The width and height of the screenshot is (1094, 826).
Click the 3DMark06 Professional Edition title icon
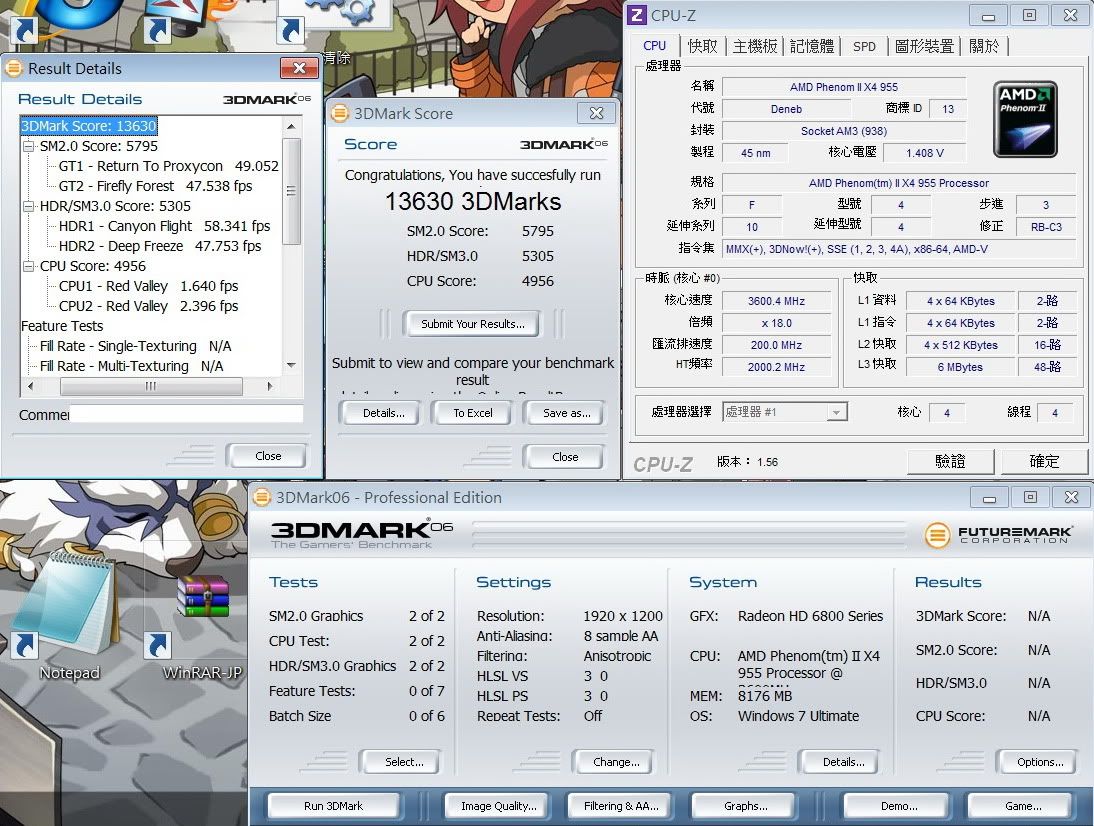click(262, 497)
